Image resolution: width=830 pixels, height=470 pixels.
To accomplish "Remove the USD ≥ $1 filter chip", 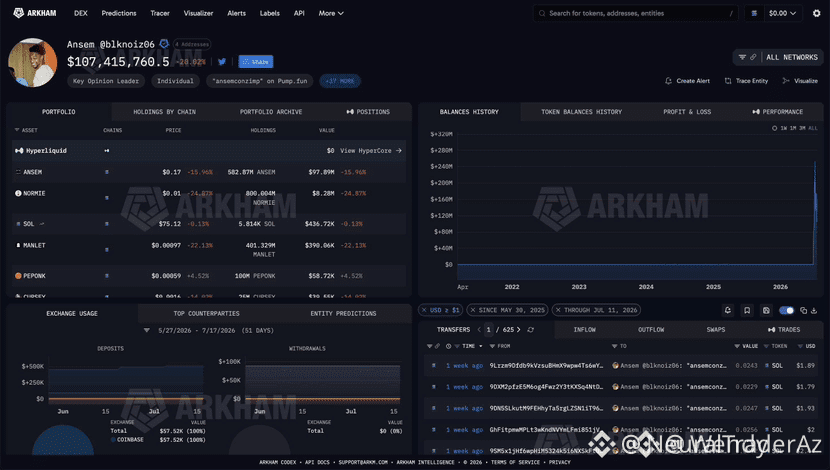I will (424, 310).
